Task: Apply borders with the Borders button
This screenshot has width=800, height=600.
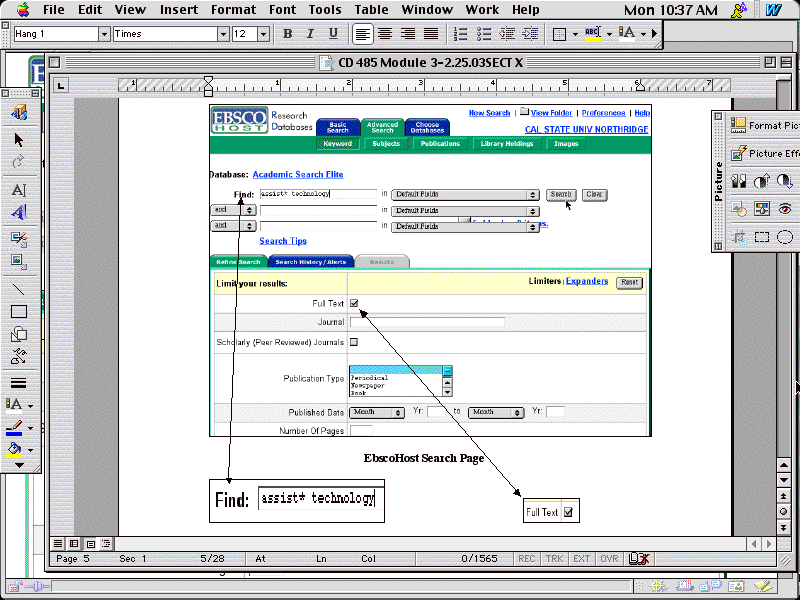Action: pyautogui.click(x=560, y=34)
